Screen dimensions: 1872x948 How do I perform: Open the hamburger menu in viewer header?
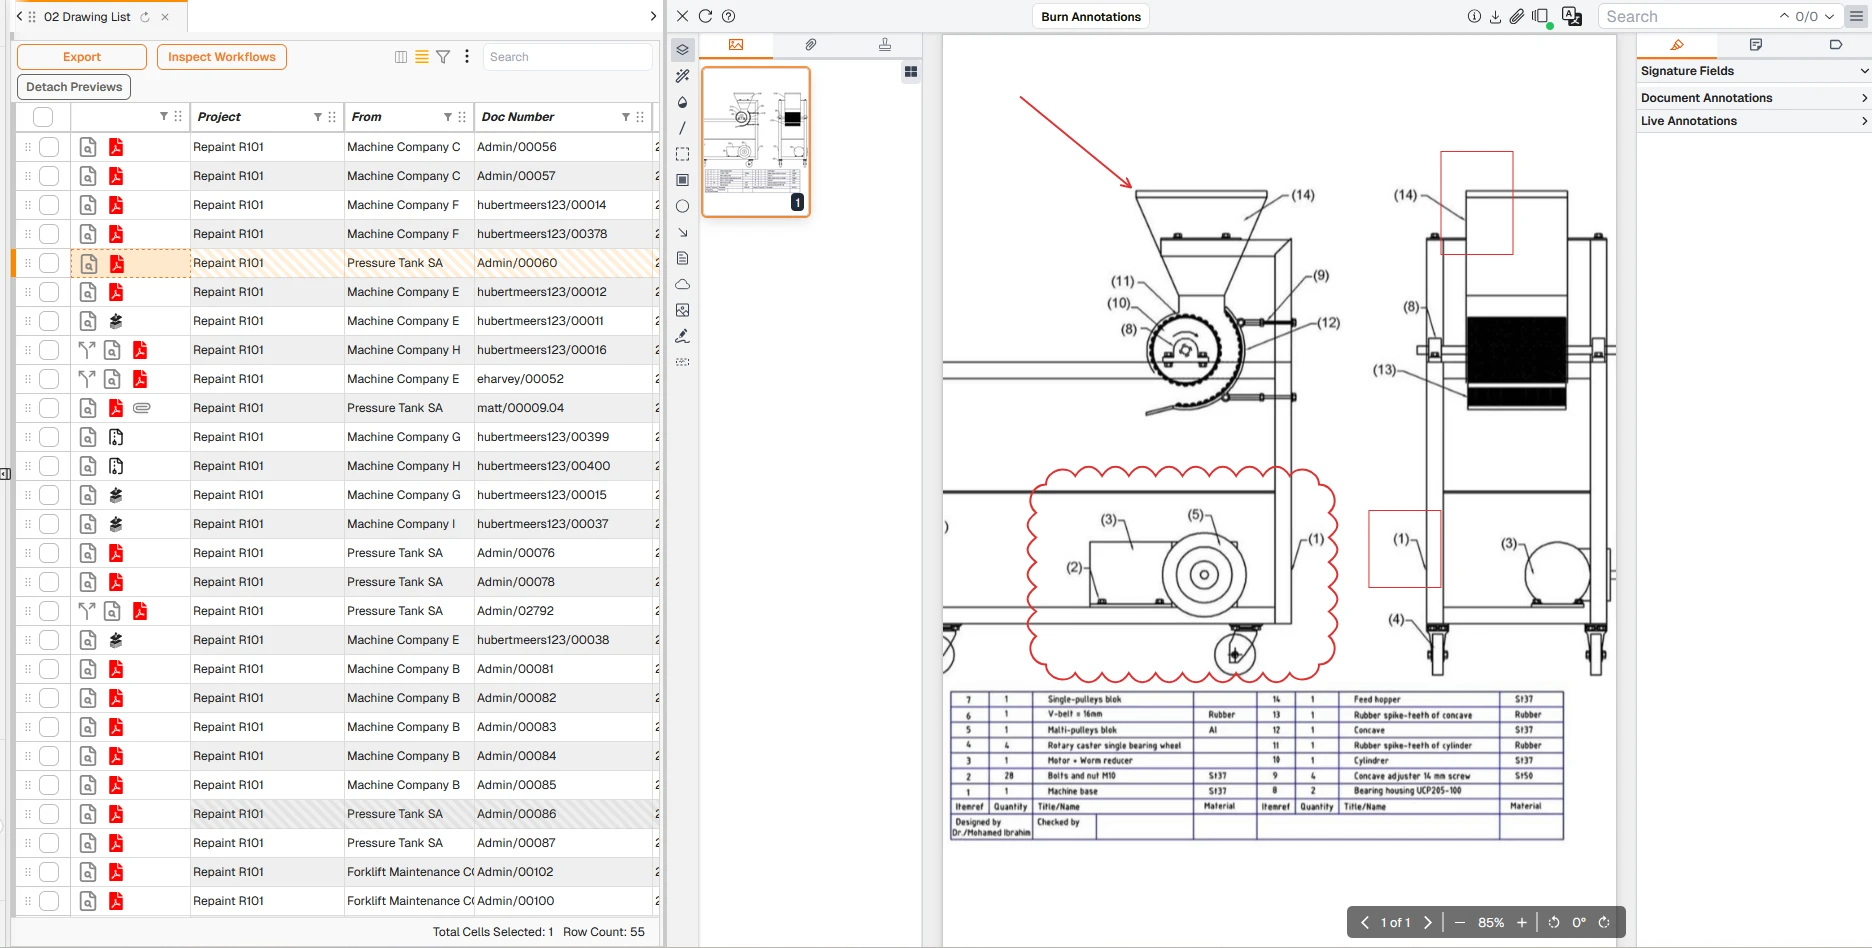click(1857, 16)
